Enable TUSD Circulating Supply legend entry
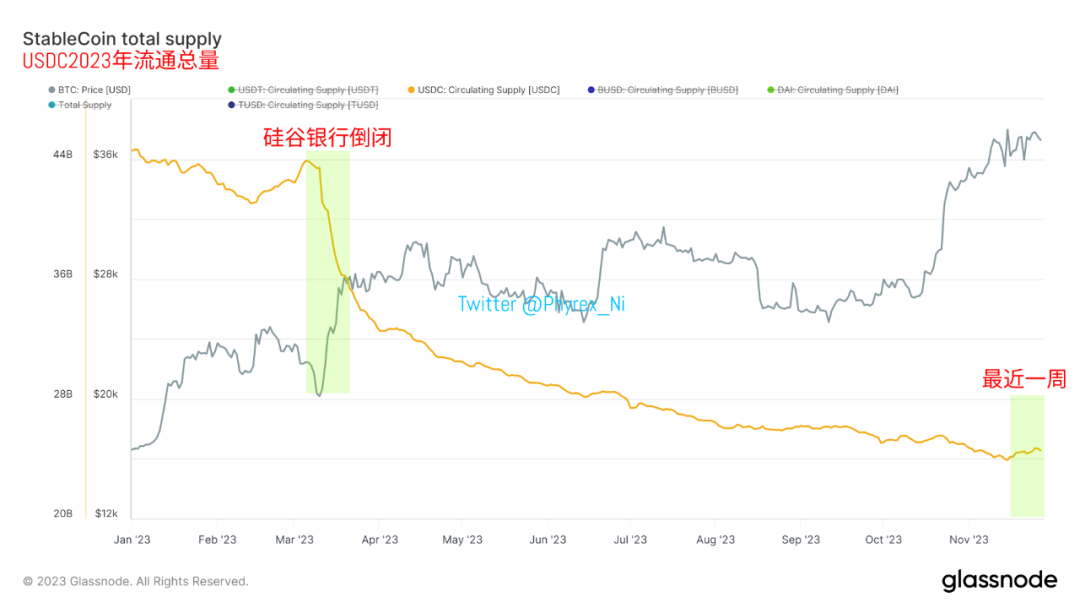Viewport: 1080px width, 608px height. click(303, 105)
